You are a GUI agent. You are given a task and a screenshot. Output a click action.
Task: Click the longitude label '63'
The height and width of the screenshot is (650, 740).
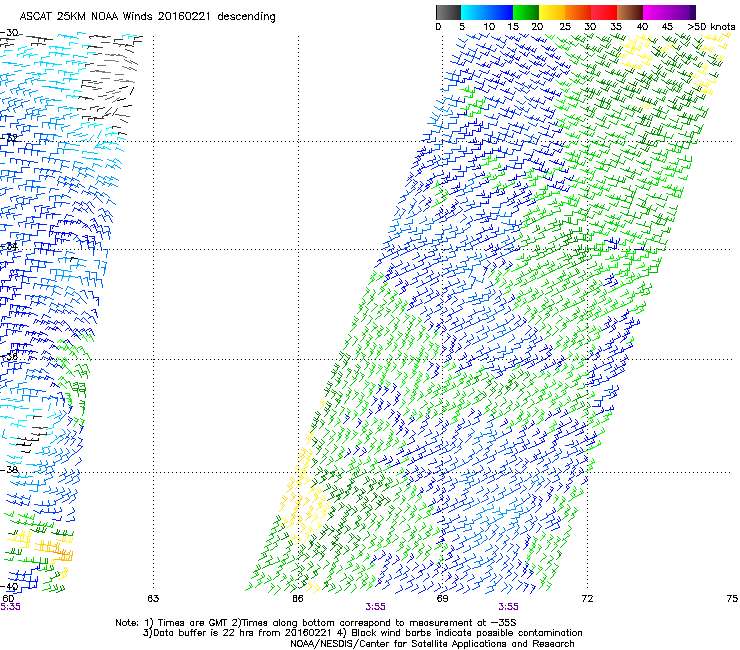(153, 599)
